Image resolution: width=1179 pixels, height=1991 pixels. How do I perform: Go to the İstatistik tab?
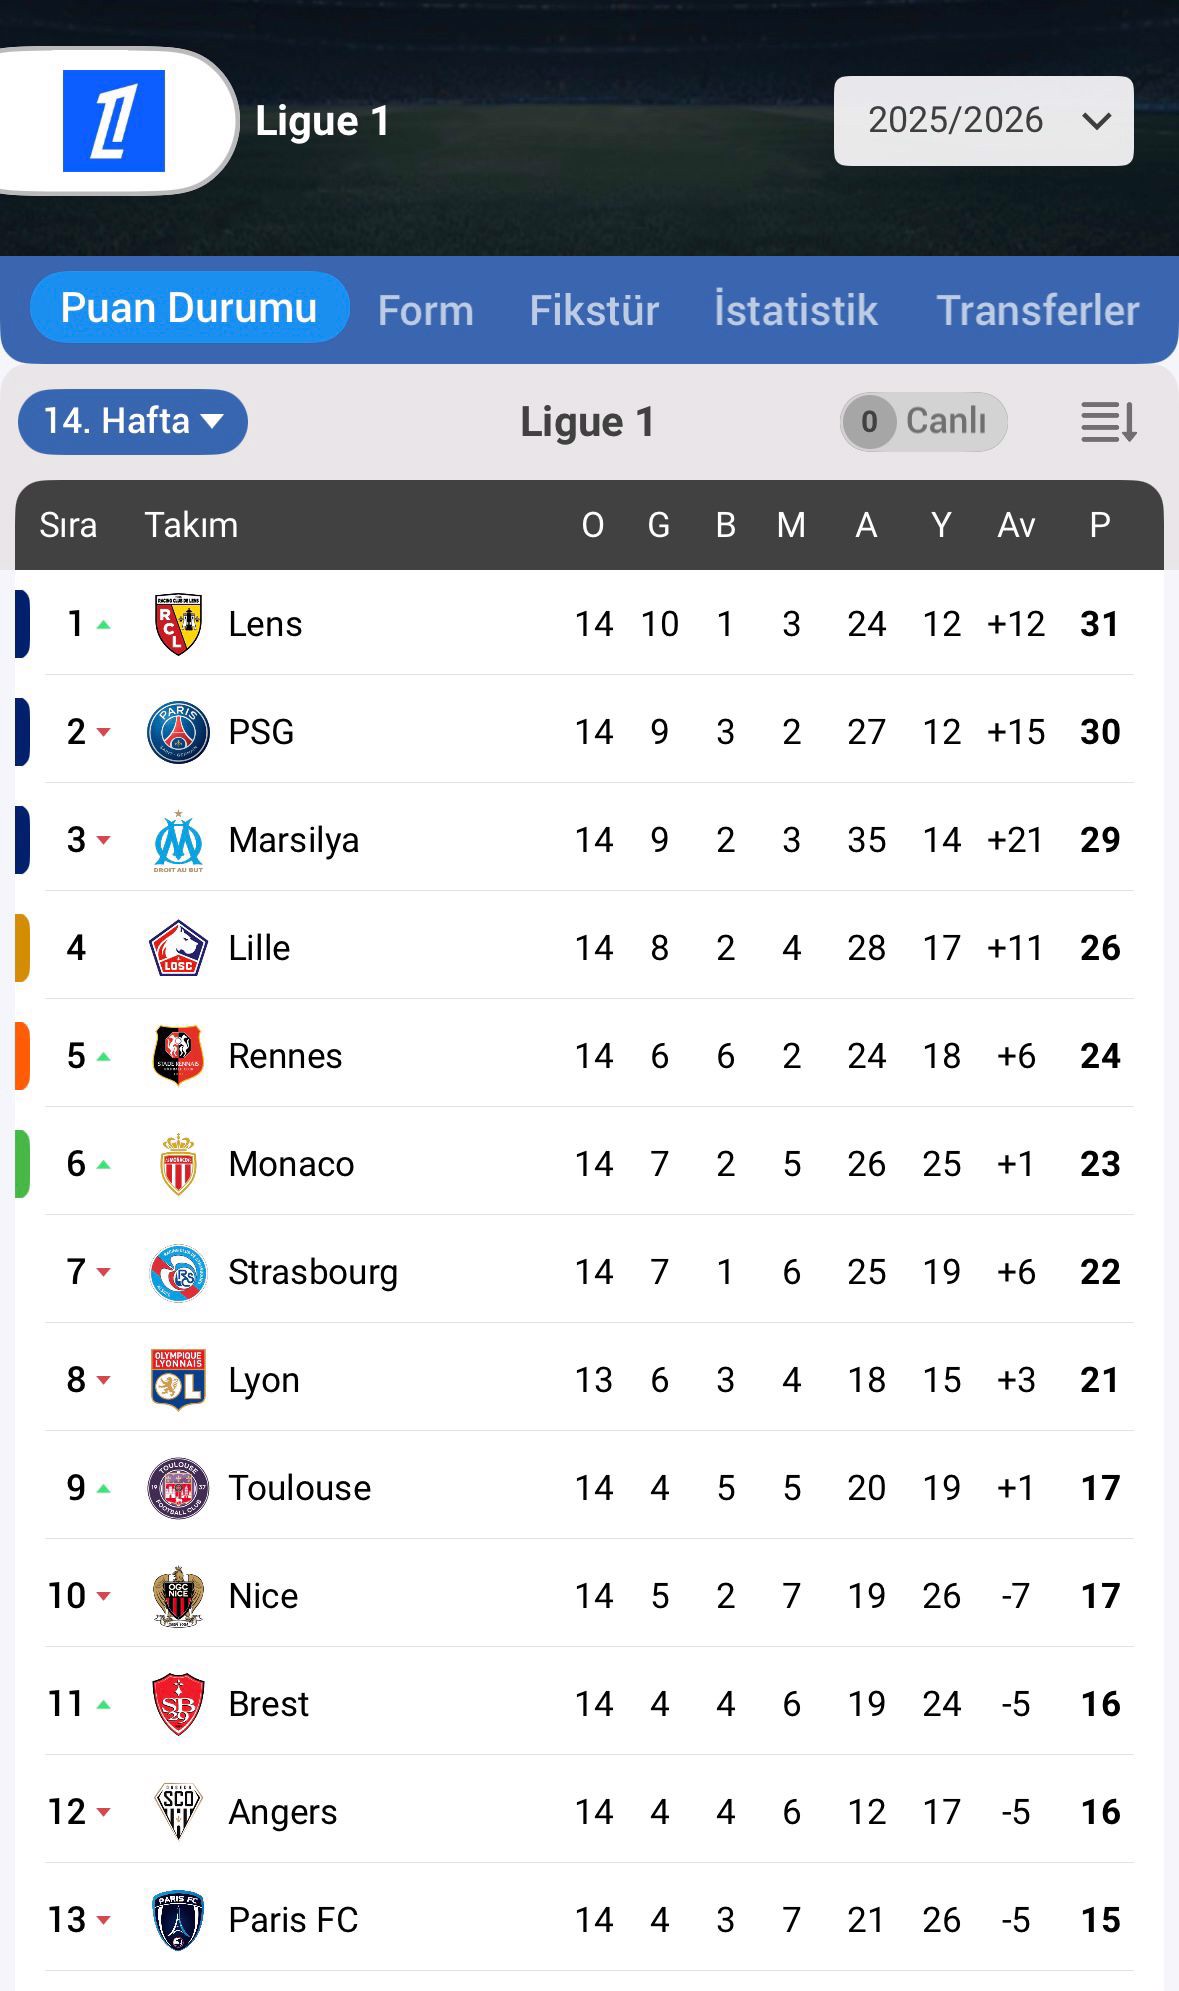(796, 310)
